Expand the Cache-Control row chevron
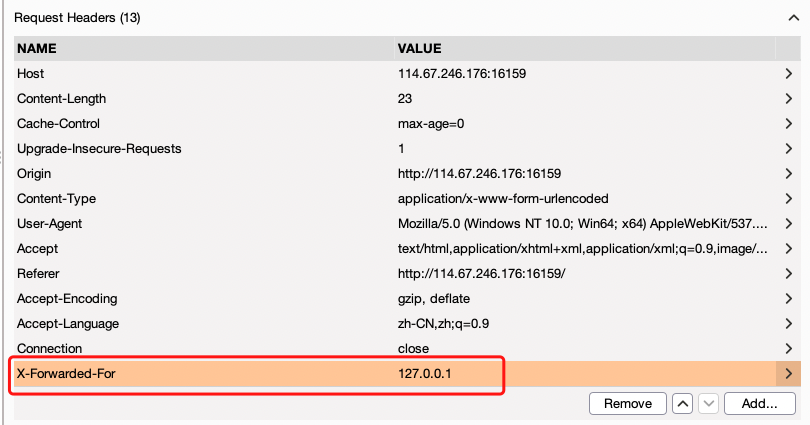The width and height of the screenshot is (810, 425). [788, 123]
